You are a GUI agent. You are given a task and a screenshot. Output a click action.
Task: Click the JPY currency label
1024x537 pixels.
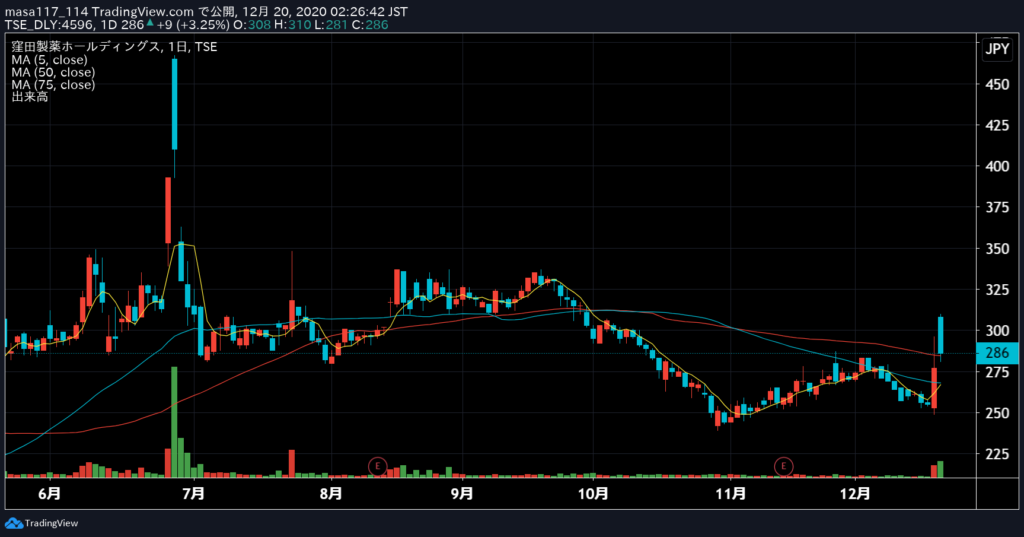[x=997, y=50]
